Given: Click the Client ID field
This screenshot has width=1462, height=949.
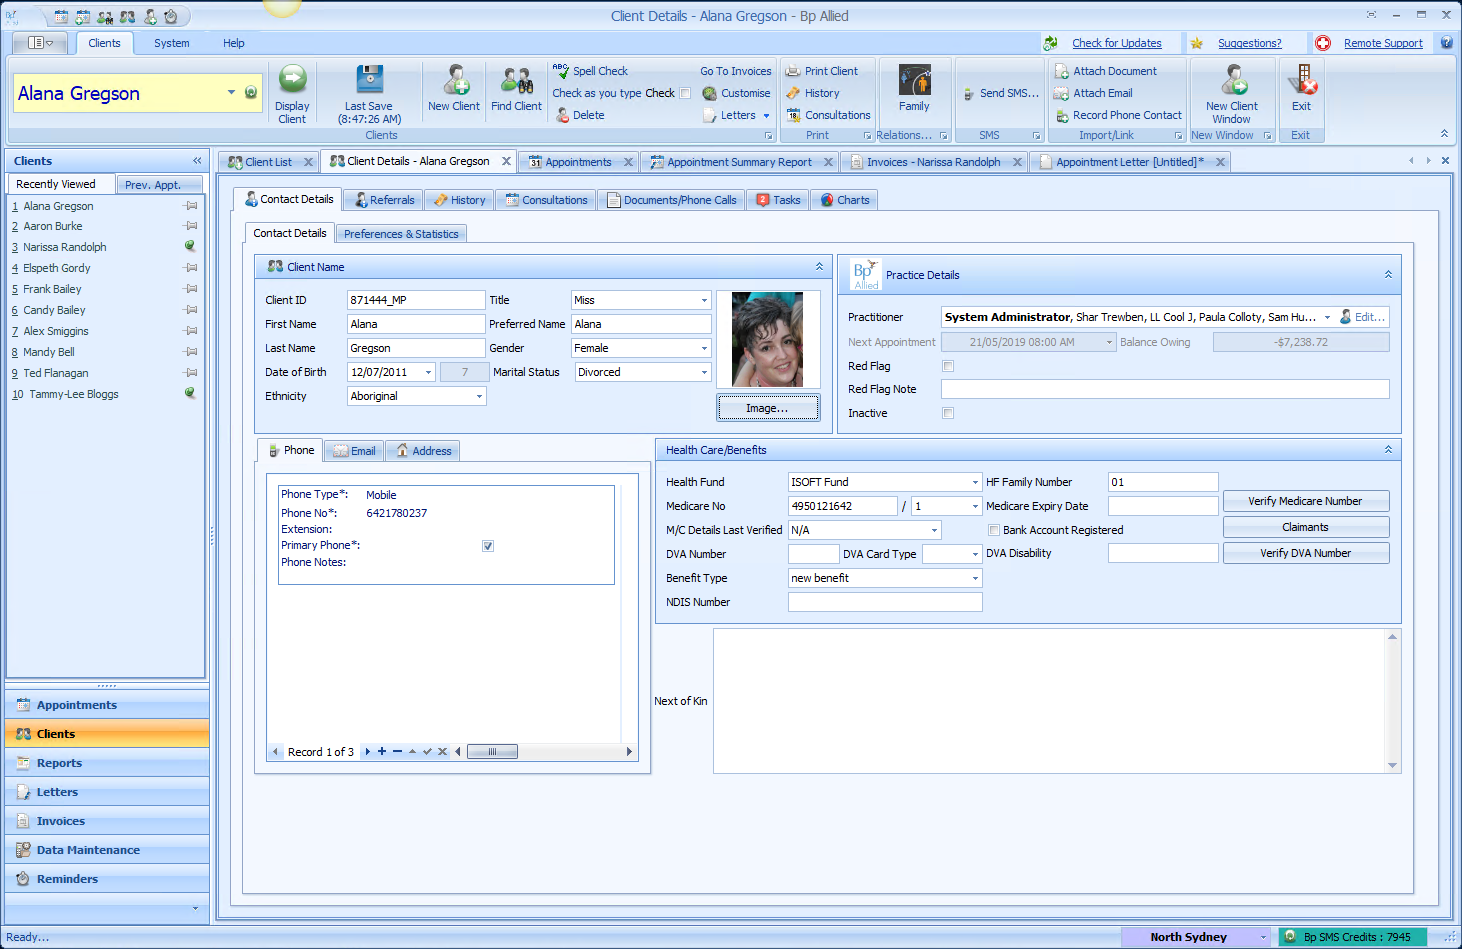Looking at the screenshot, I should click(x=416, y=300).
